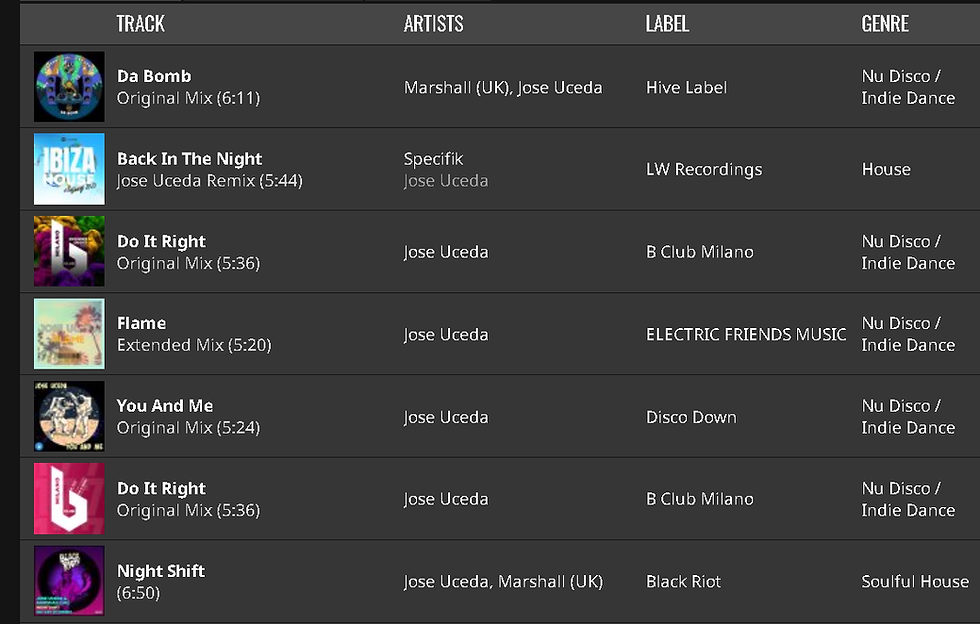
Task: Open the pink B Club Milano artwork
Action: [69, 499]
